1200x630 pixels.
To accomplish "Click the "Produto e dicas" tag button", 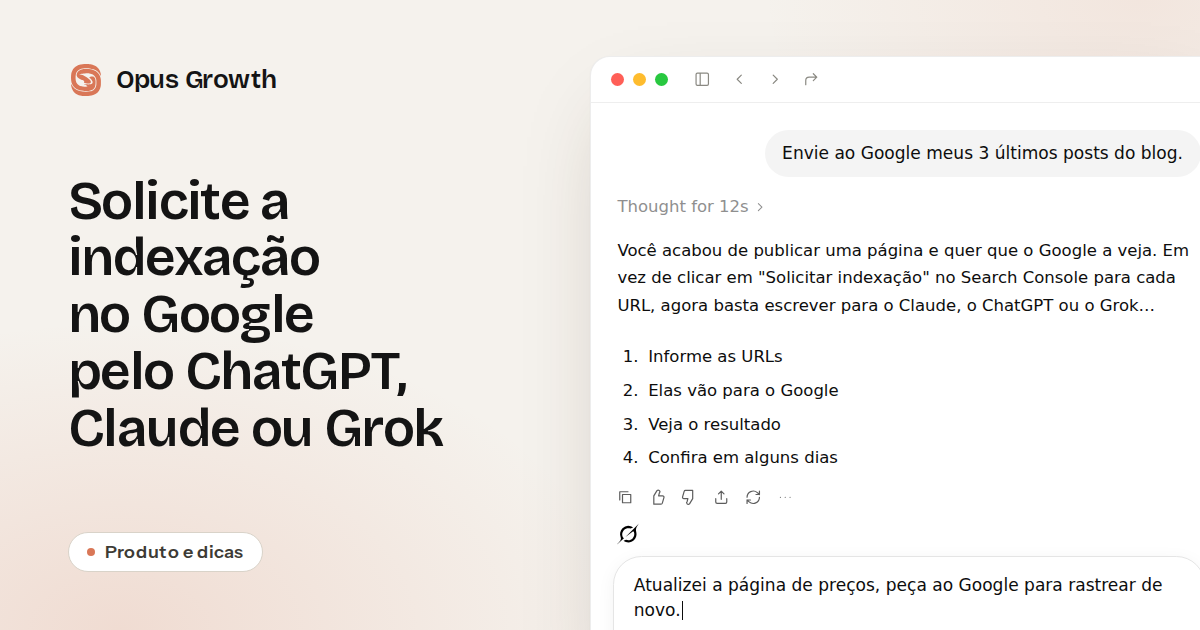I will pyautogui.click(x=165, y=552).
